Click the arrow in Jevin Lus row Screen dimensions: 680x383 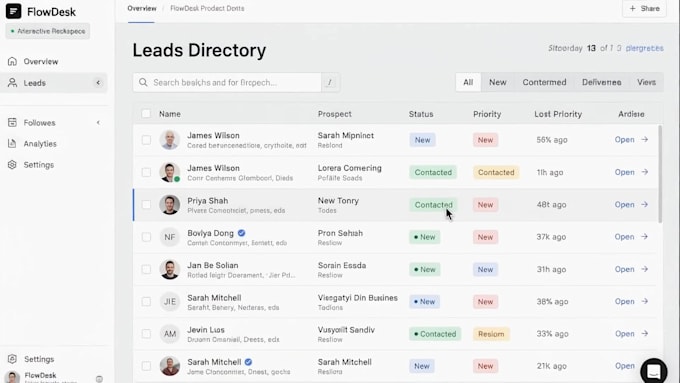(x=645, y=334)
